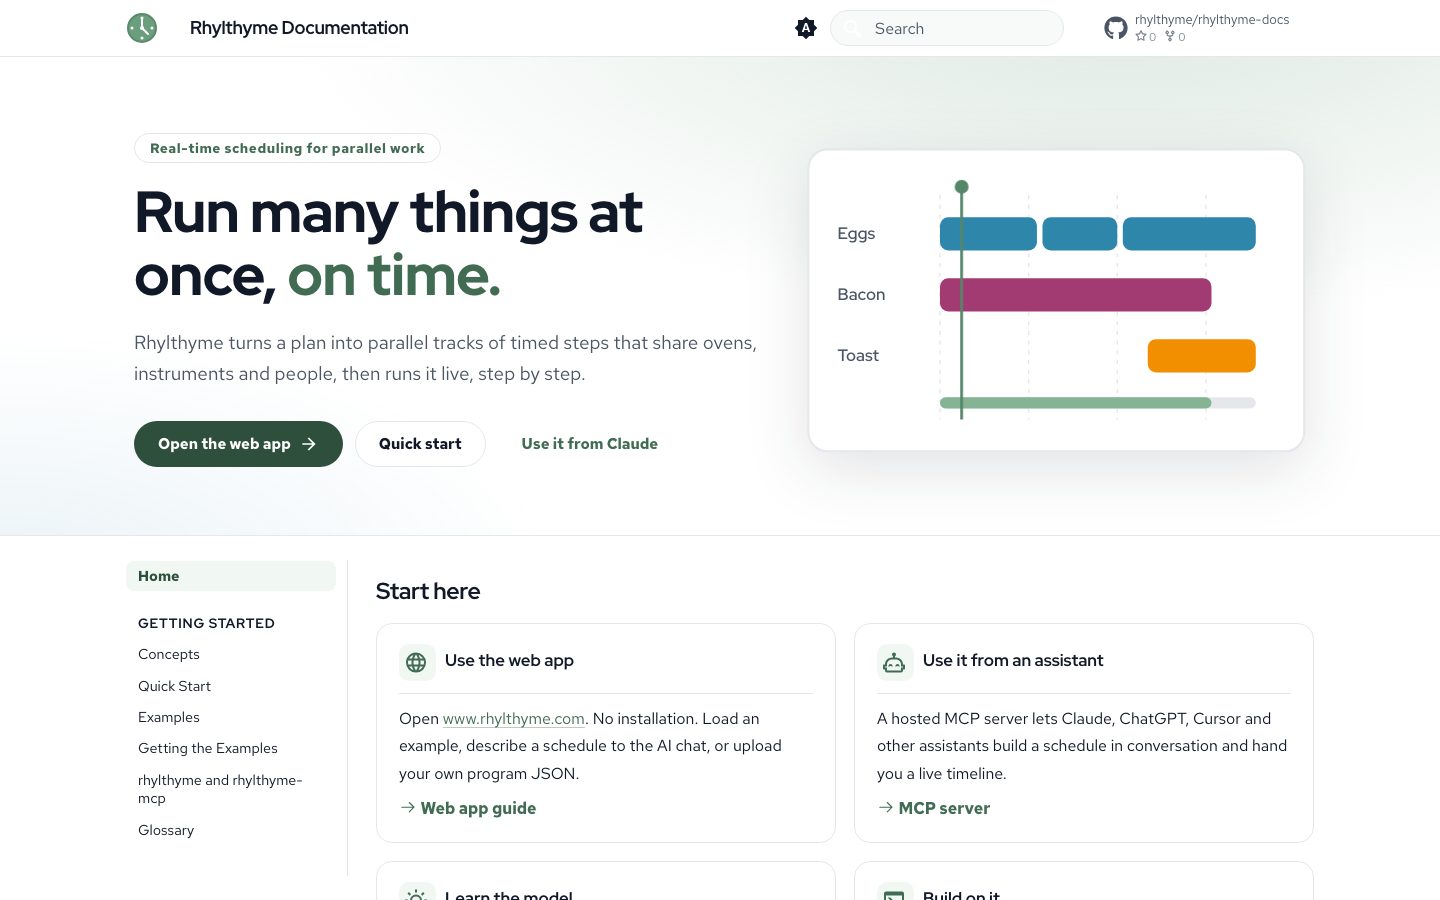Click the Start here heading
Screen dimensions: 1440x900
click(x=428, y=591)
